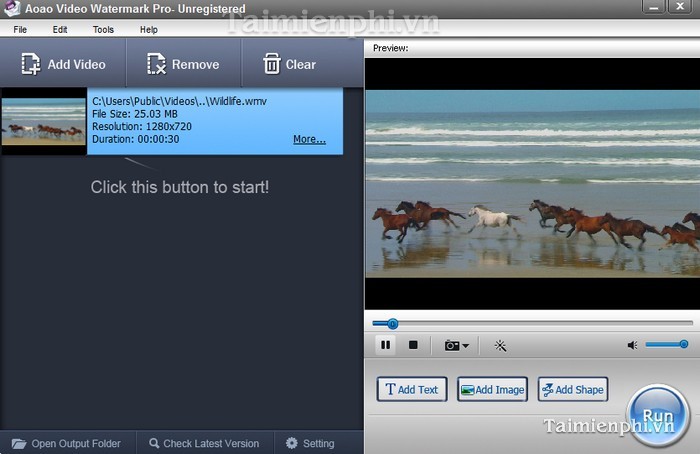This screenshot has height=454, width=700.
Task: Click the Add Video button
Action: [x=63, y=63]
